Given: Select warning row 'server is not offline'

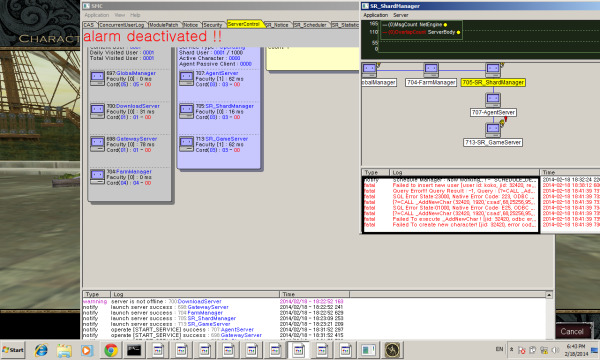Looking at the screenshot, I should click(213, 301).
